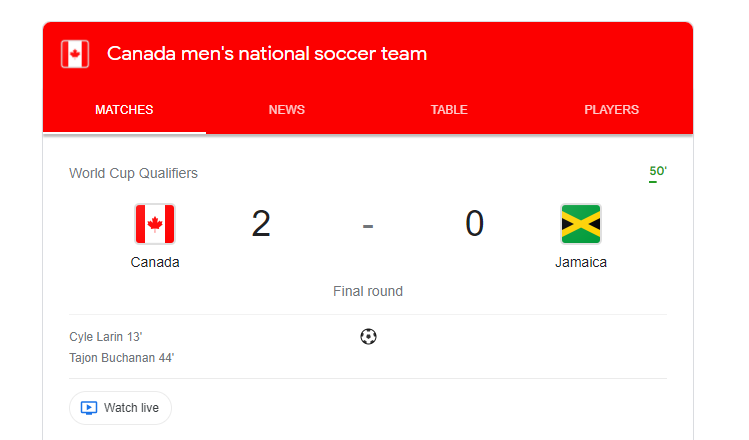
Task: Click the Watch live play icon
Action: click(x=89, y=408)
